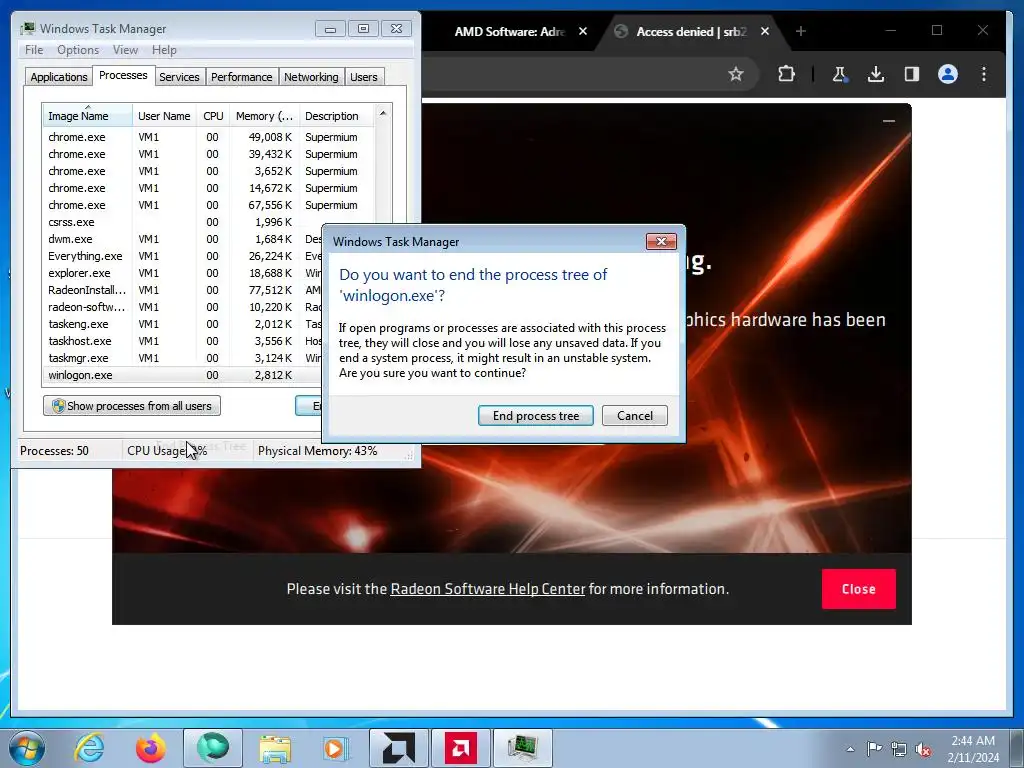This screenshot has width=1024, height=768.
Task: Sort processes by CPU column
Action: 213,116
